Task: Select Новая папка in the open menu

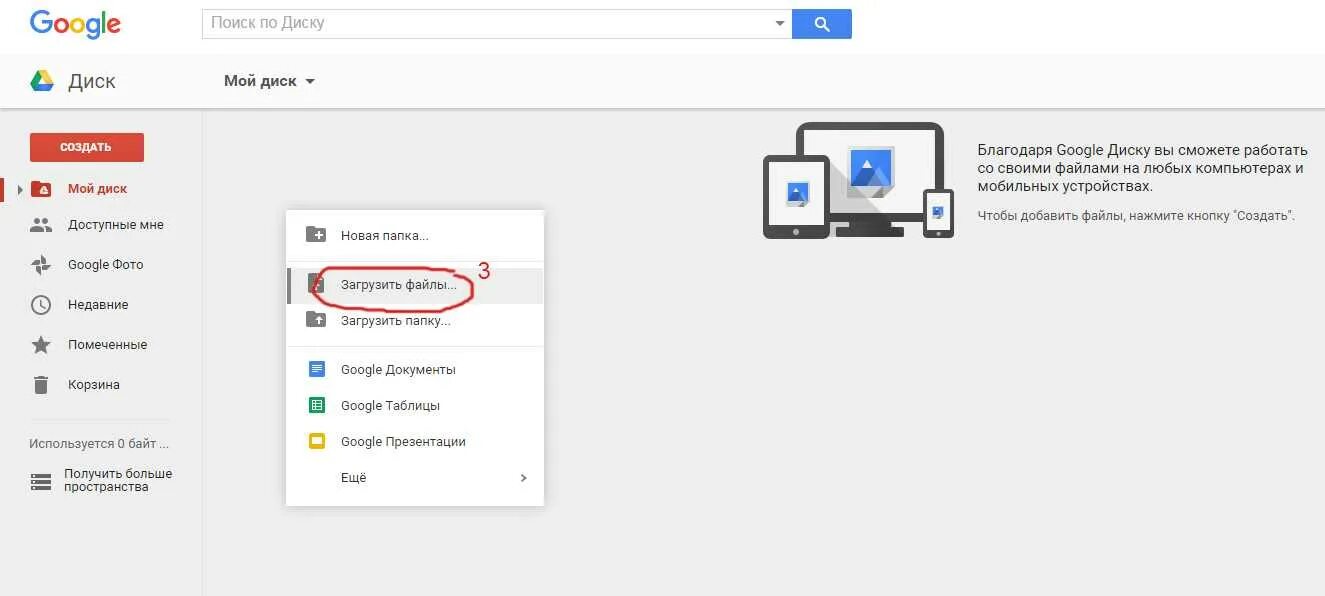Action: pyautogui.click(x=386, y=235)
